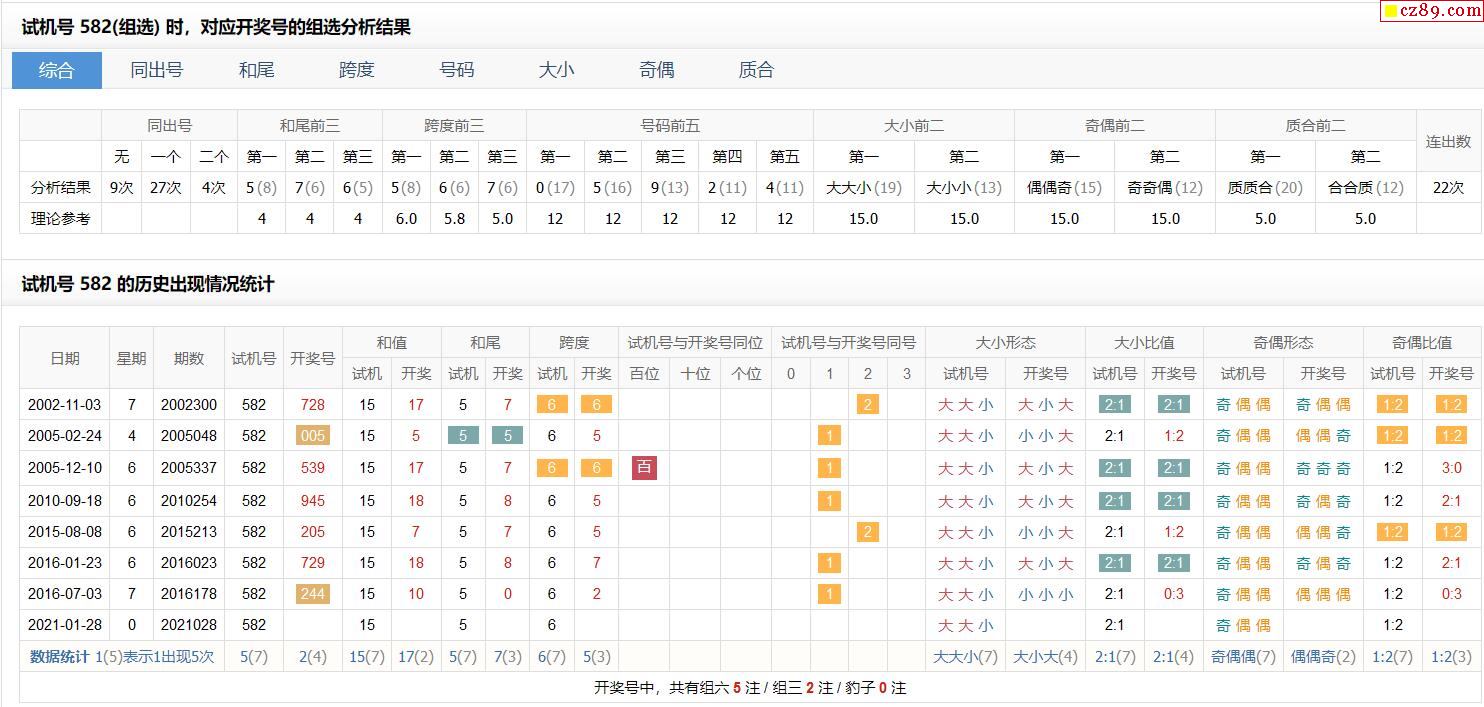
Task: Click the yellow square icon beside cz89.com
Action: 1391,12
